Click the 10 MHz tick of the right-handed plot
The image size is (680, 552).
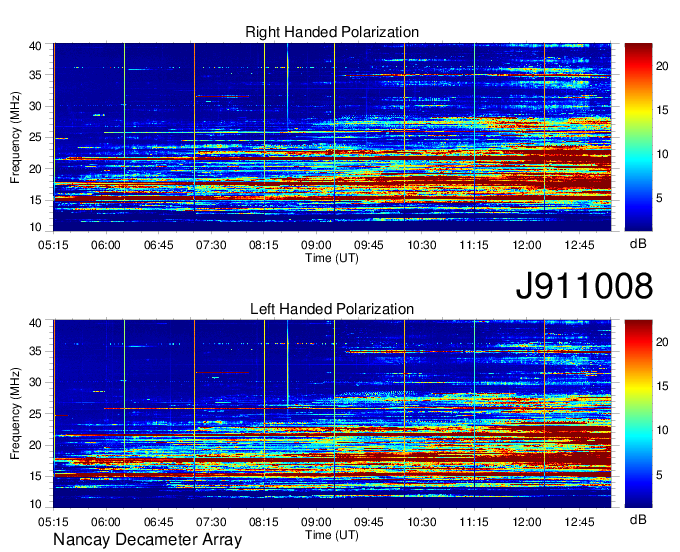(35, 227)
